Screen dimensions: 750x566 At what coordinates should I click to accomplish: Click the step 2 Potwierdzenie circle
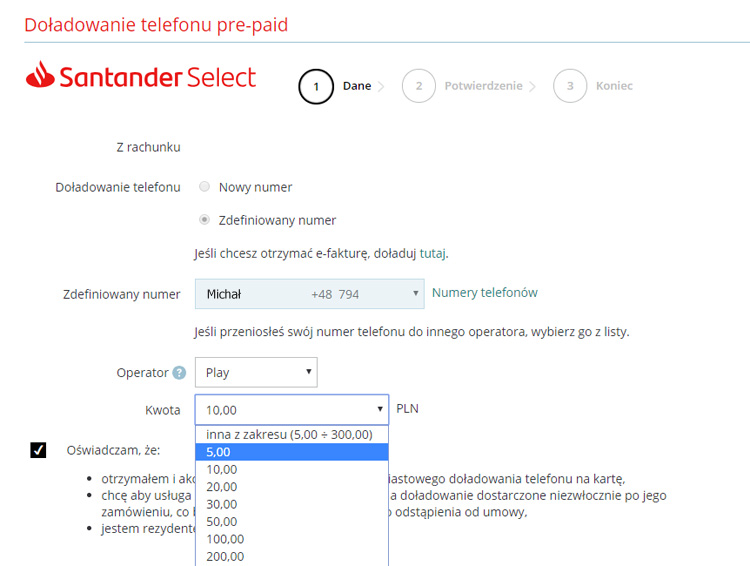(418, 87)
